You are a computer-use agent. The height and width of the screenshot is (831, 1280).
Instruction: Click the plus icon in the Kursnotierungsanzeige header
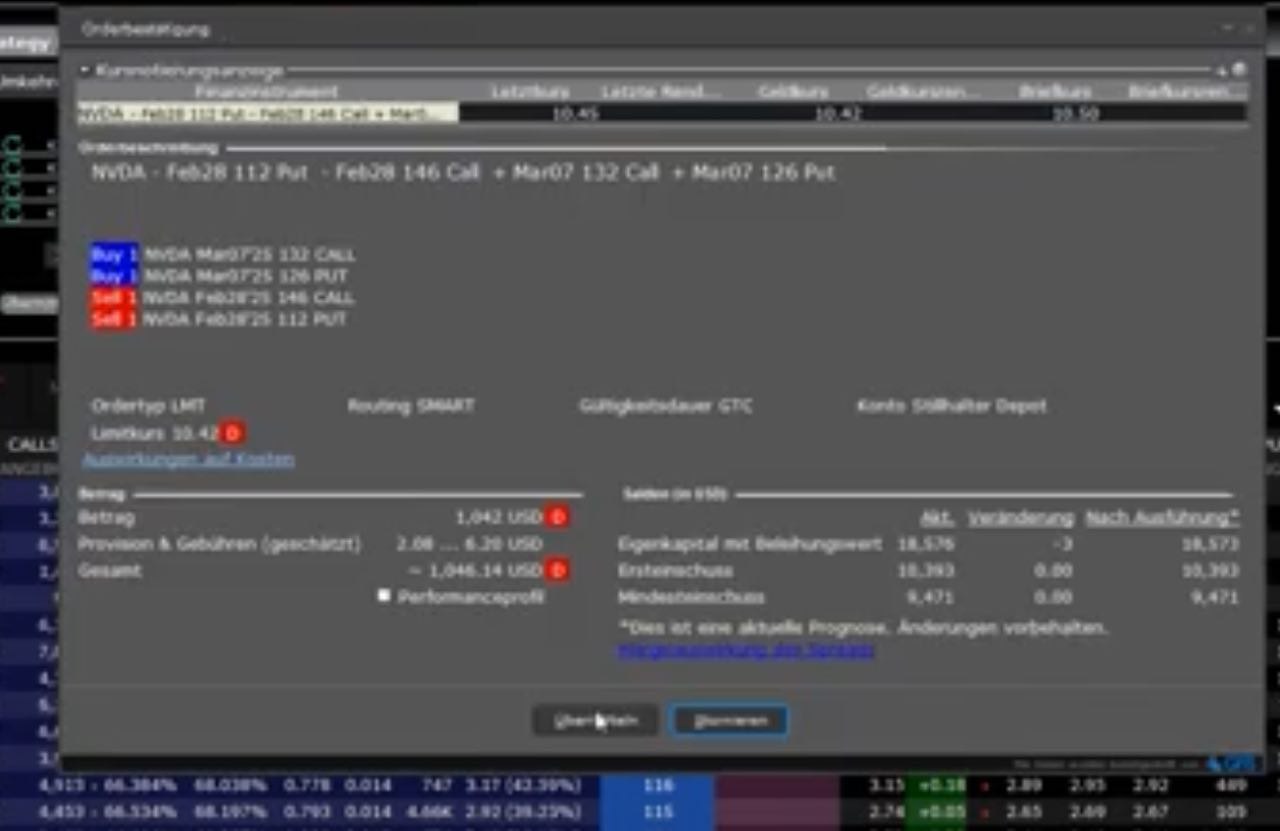coord(1221,71)
